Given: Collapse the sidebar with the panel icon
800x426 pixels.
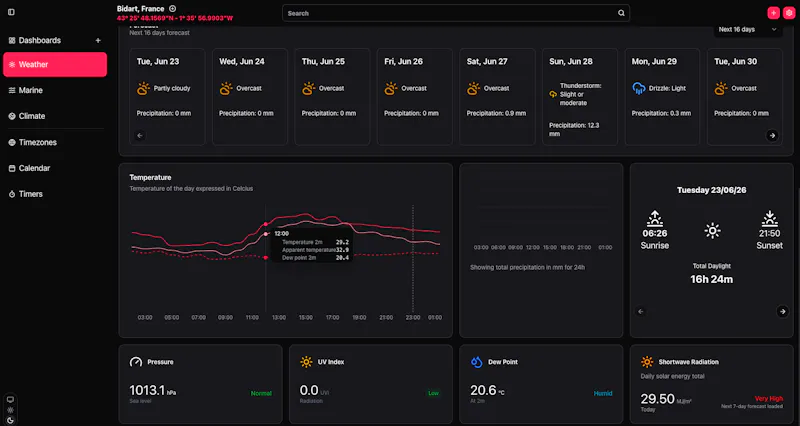Looking at the screenshot, I should 11,12.
